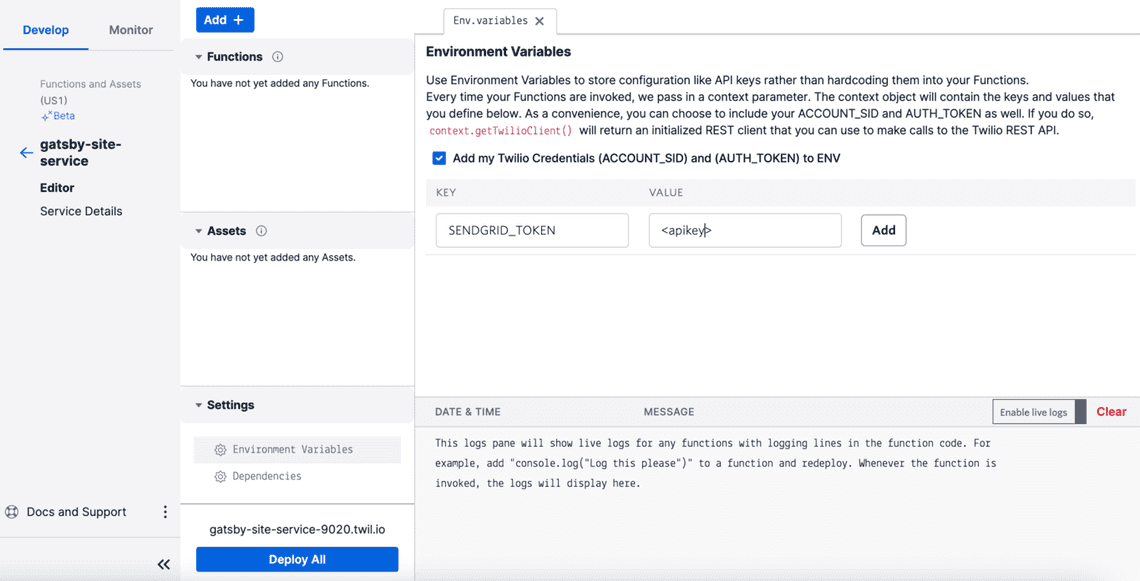
Task: Clear the logs pane
Action: (x=1111, y=412)
